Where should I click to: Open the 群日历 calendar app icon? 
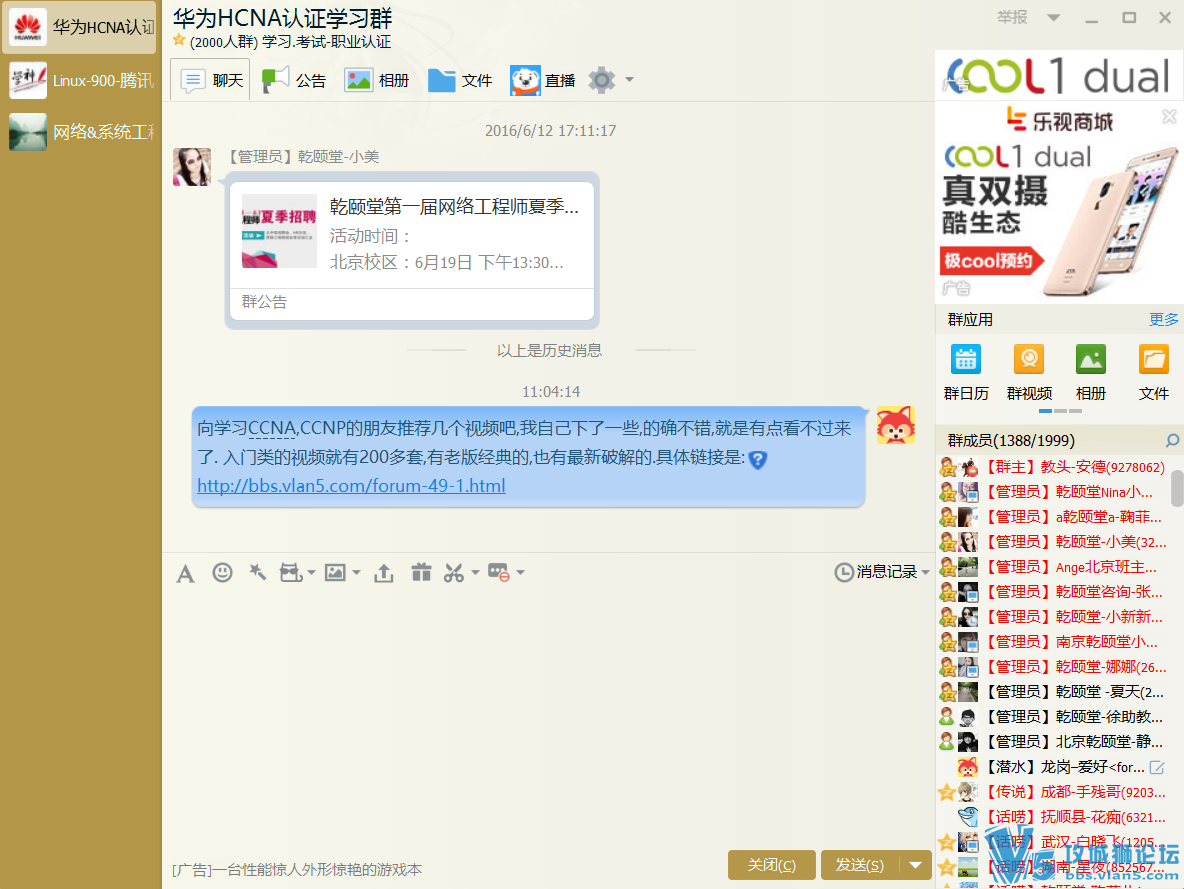[x=966, y=360]
